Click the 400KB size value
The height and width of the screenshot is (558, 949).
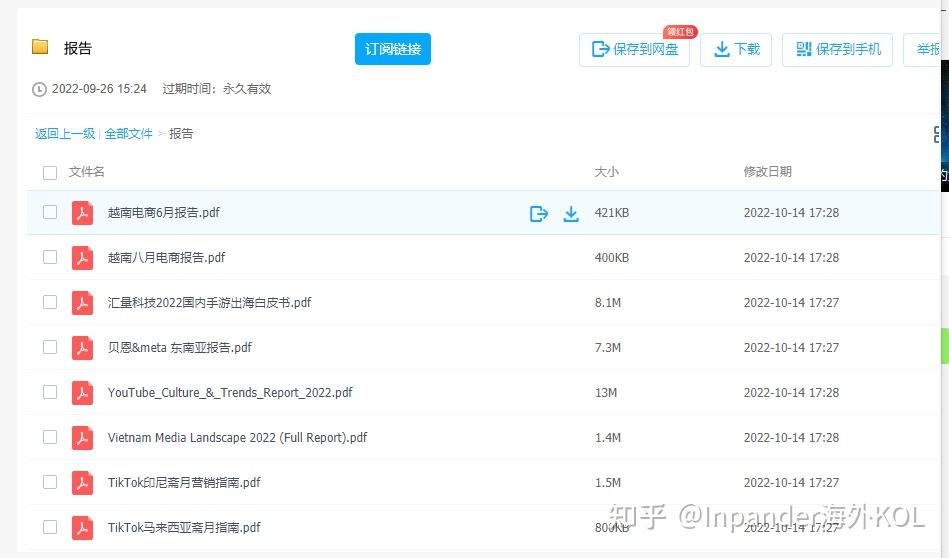point(612,258)
